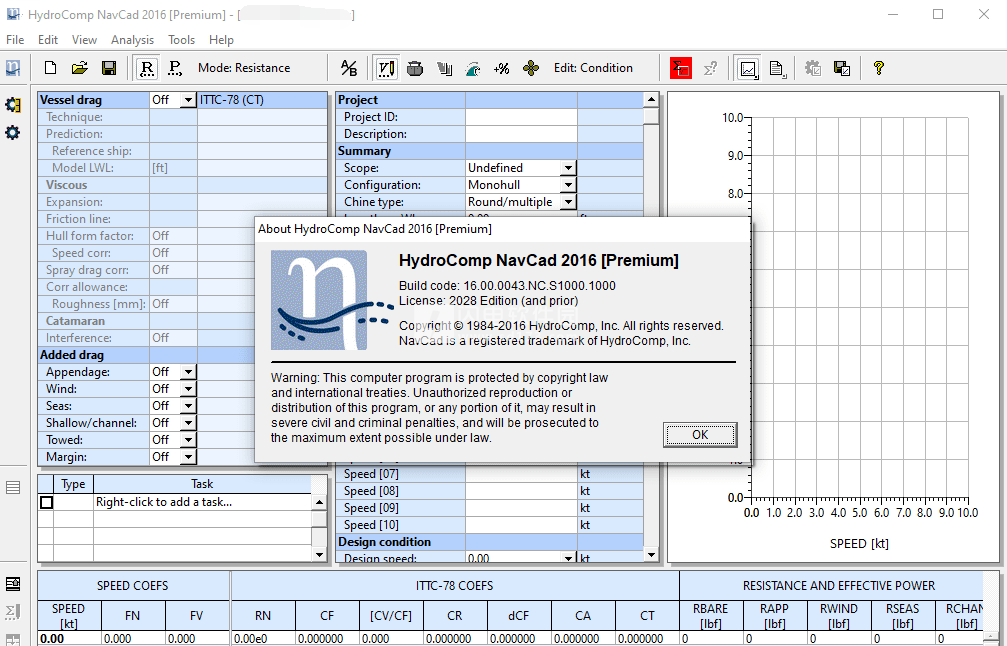1007x646 pixels.
Task: Click project panel scrollbar down arrow
Action: coord(651,555)
